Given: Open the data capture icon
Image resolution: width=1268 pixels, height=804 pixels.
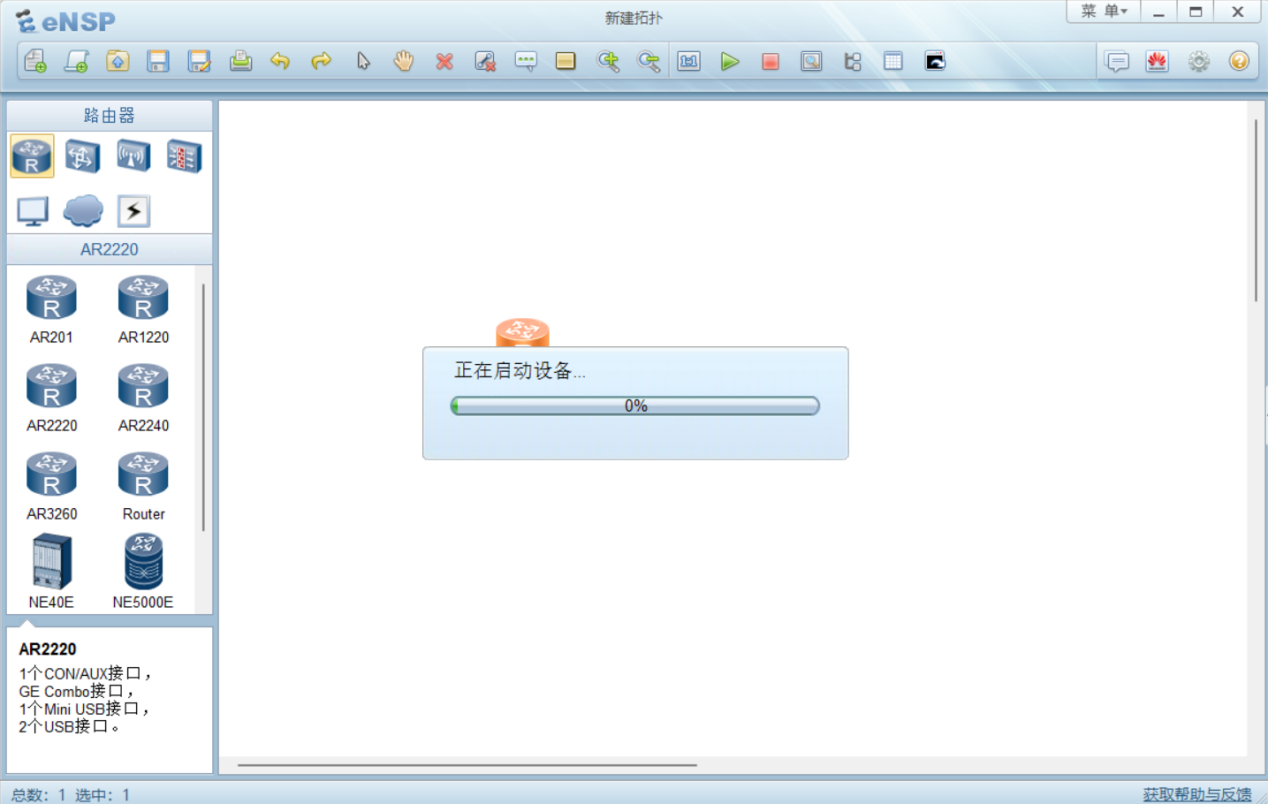Looking at the screenshot, I should [x=811, y=61].
